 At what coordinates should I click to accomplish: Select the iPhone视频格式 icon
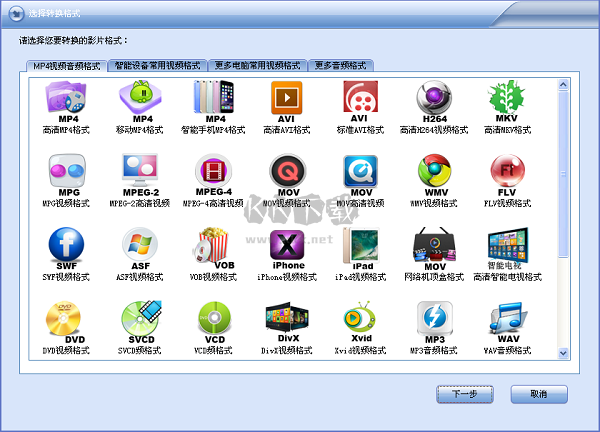(x=287, y=245)
